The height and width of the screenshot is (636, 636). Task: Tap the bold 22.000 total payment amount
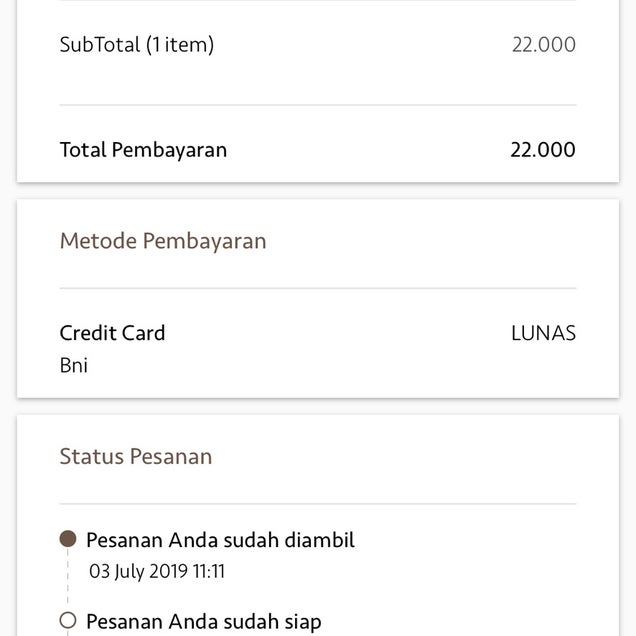tap(543, 150)
